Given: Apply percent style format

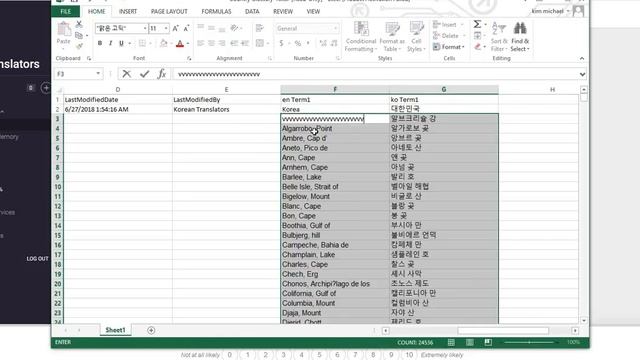Looking at the screenshot, I should 298,43.
